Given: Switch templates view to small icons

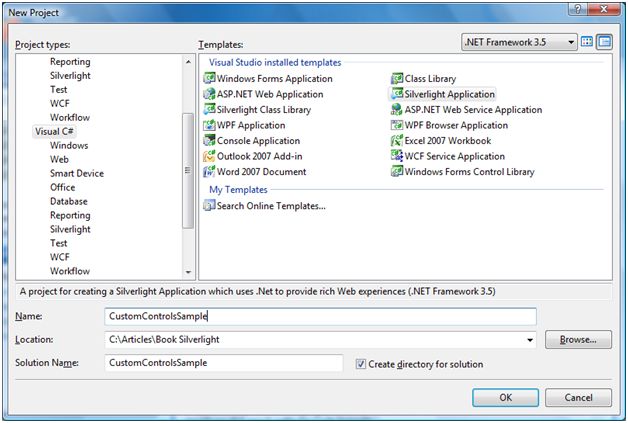Looking at the screenshot, I should point(604,42).
